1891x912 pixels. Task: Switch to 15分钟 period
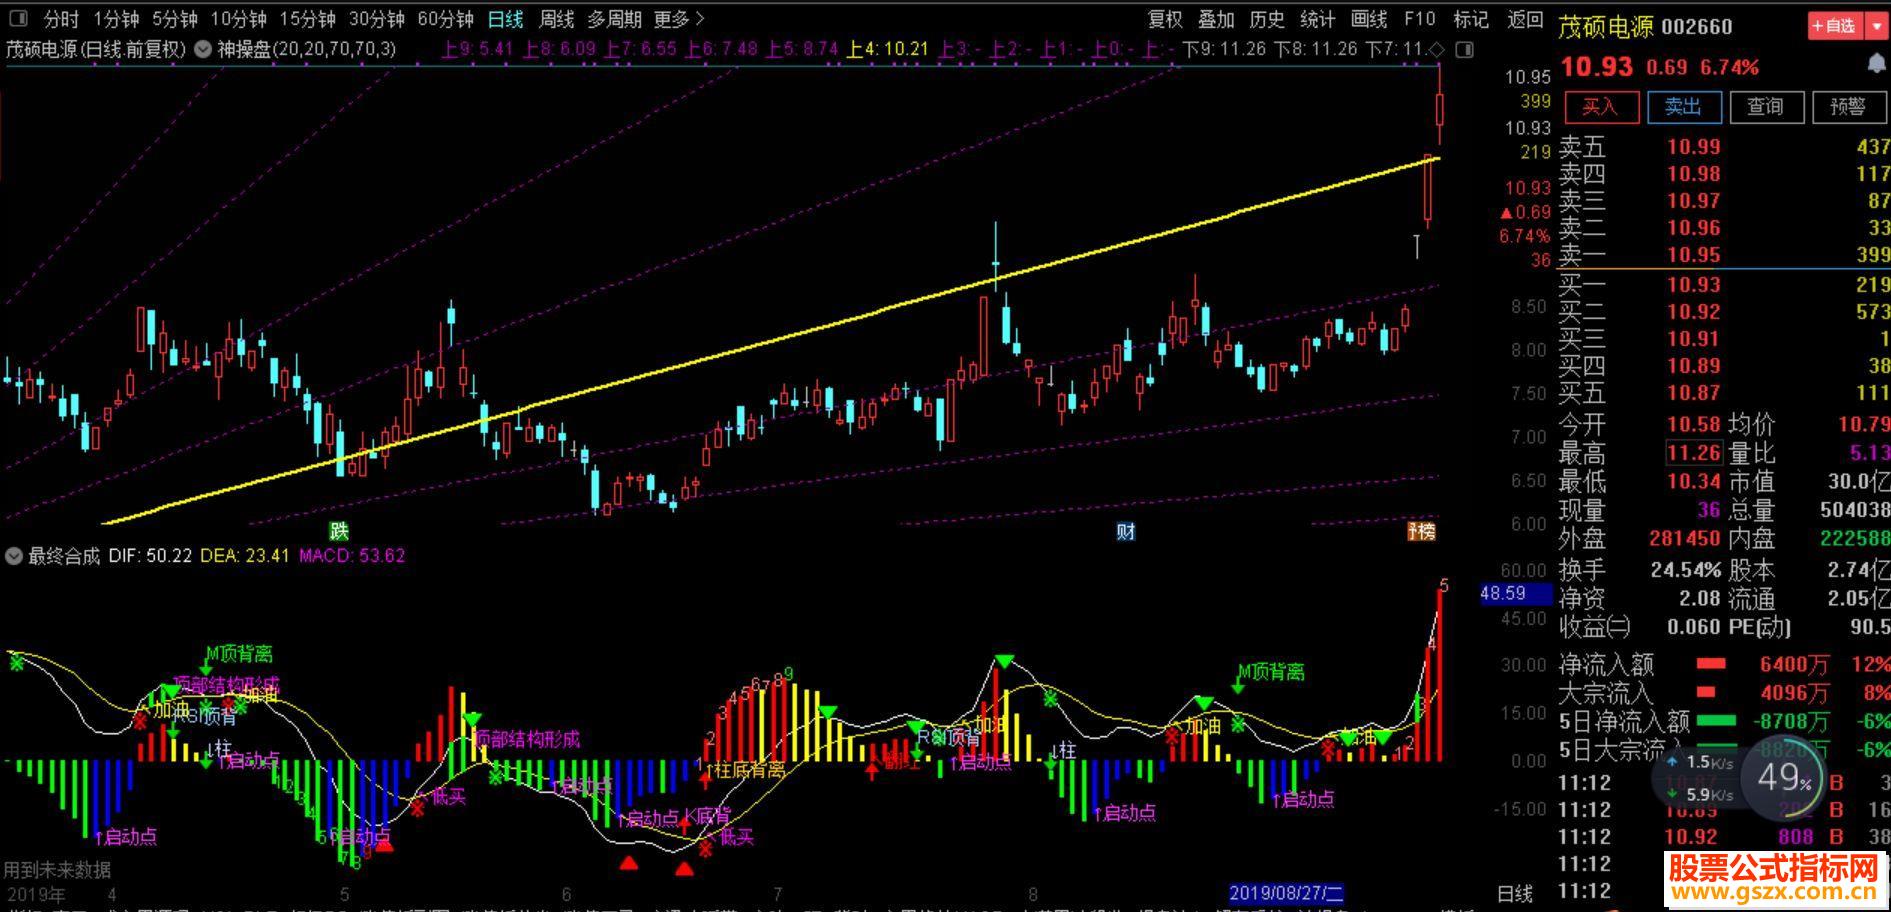(x=307, y=20)
